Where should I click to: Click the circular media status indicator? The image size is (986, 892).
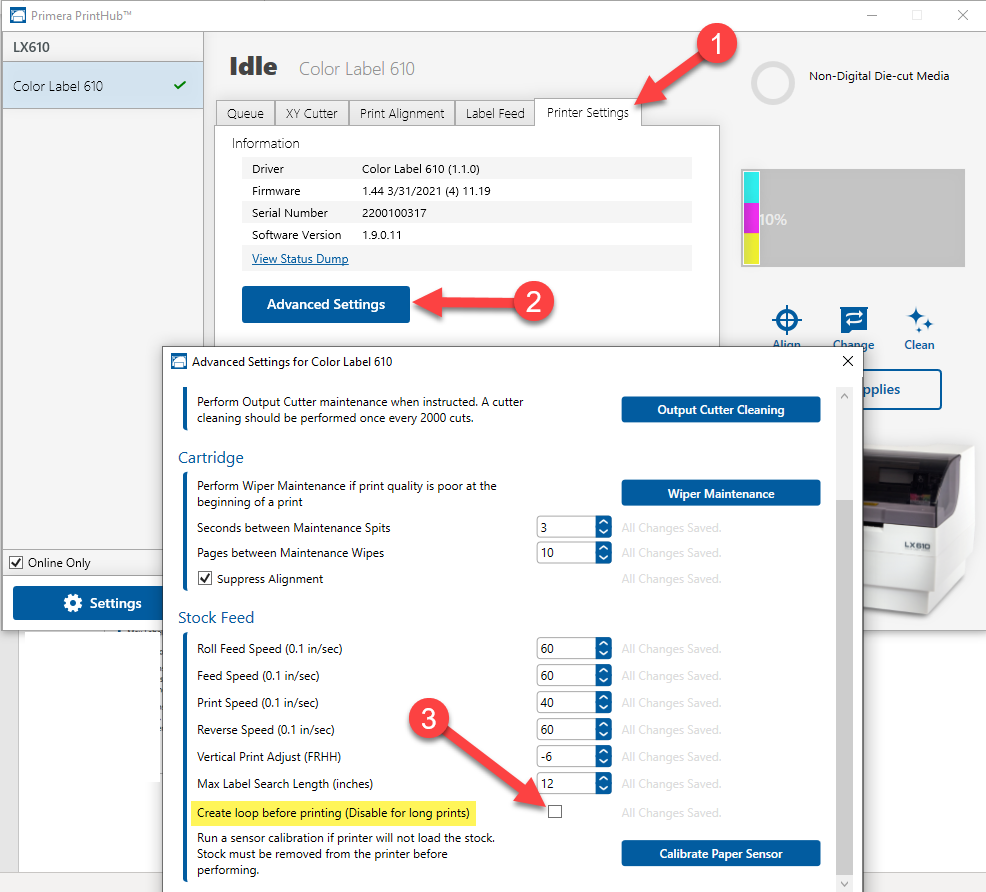[773, 83]
